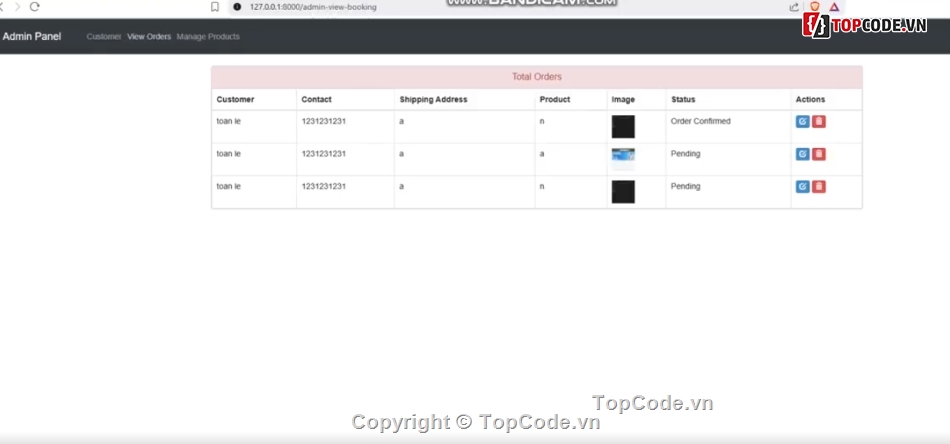This screenshot has width=950, height=444.
Task: Click the bookmark icon beside the address bar
Action: (x=215, y=7)
